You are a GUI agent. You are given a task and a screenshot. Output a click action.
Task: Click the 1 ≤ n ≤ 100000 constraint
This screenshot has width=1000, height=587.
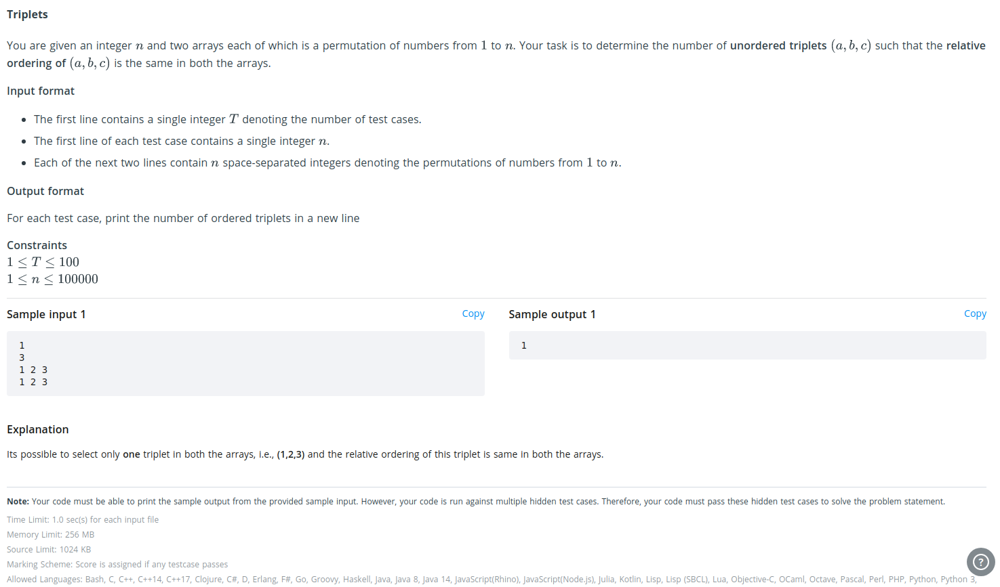click(52, 279)
